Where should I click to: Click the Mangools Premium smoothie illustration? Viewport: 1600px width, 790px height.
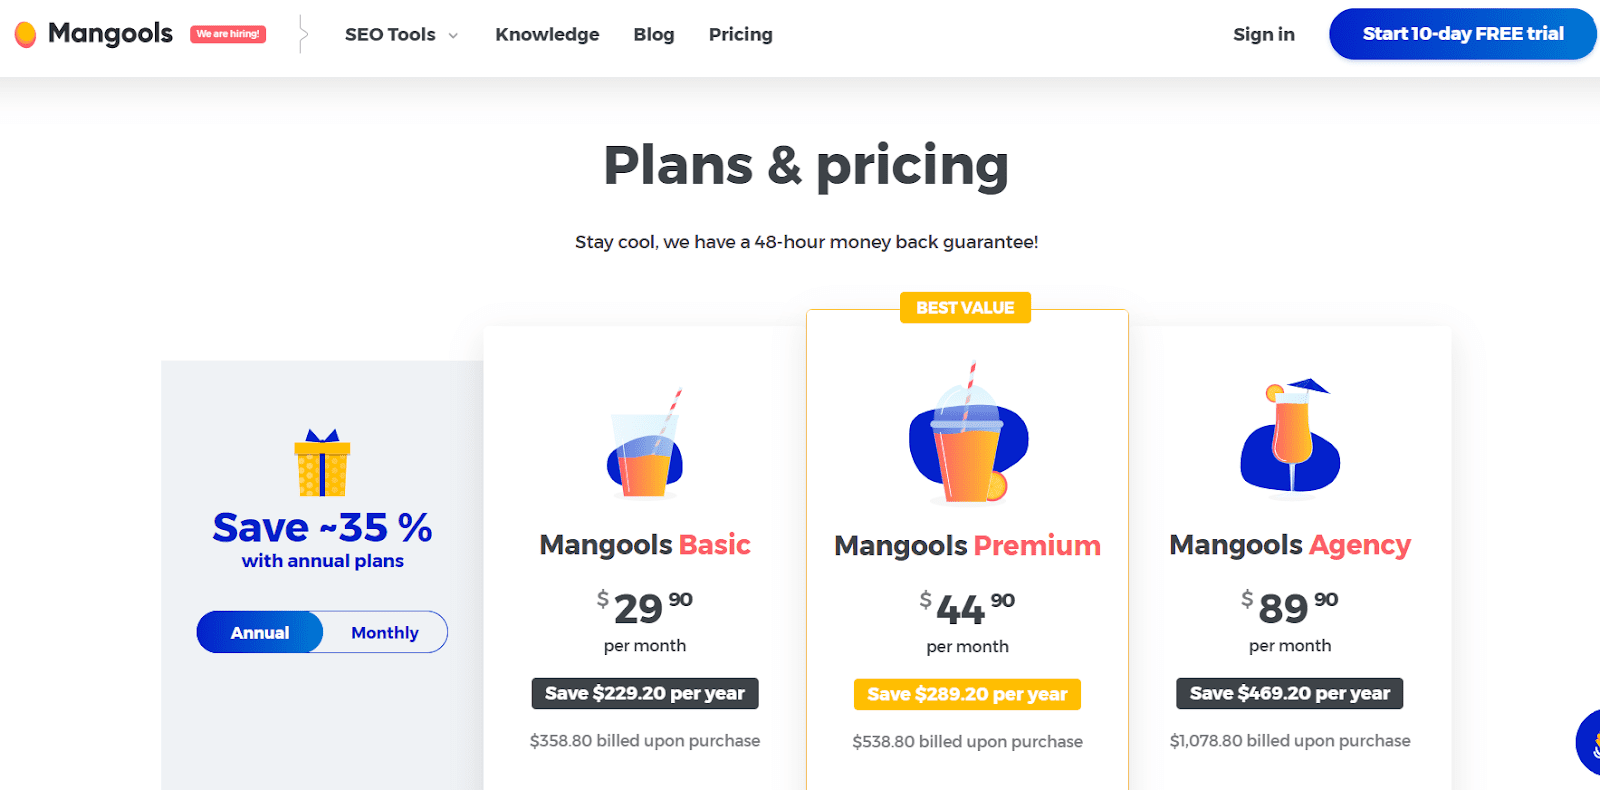(x=968, y=433)
